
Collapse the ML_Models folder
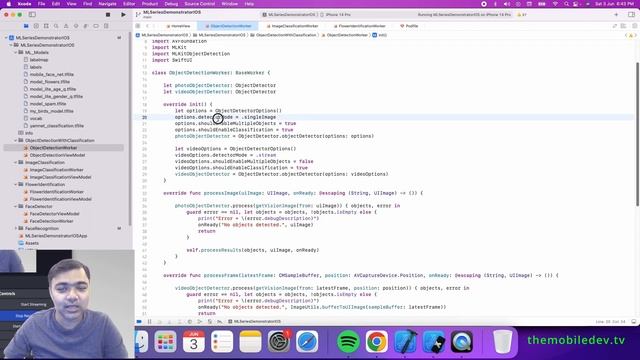[16, 52]
